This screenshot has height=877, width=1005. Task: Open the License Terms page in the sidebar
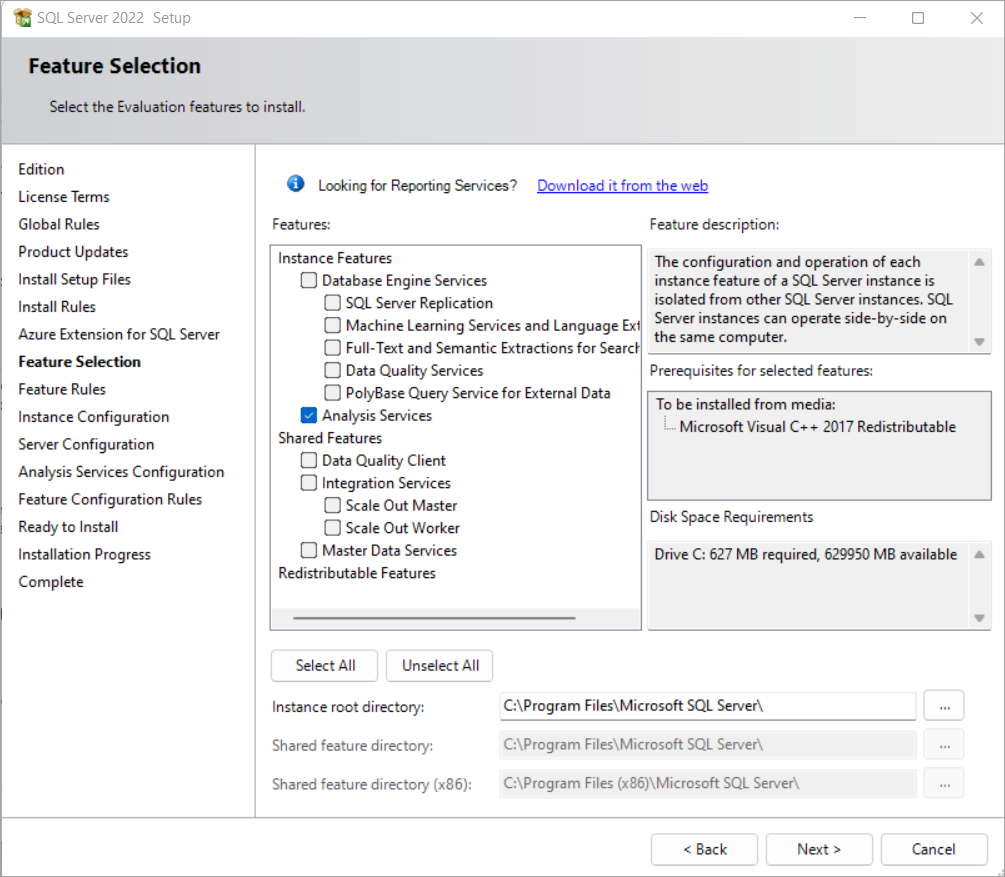(63, 196)
